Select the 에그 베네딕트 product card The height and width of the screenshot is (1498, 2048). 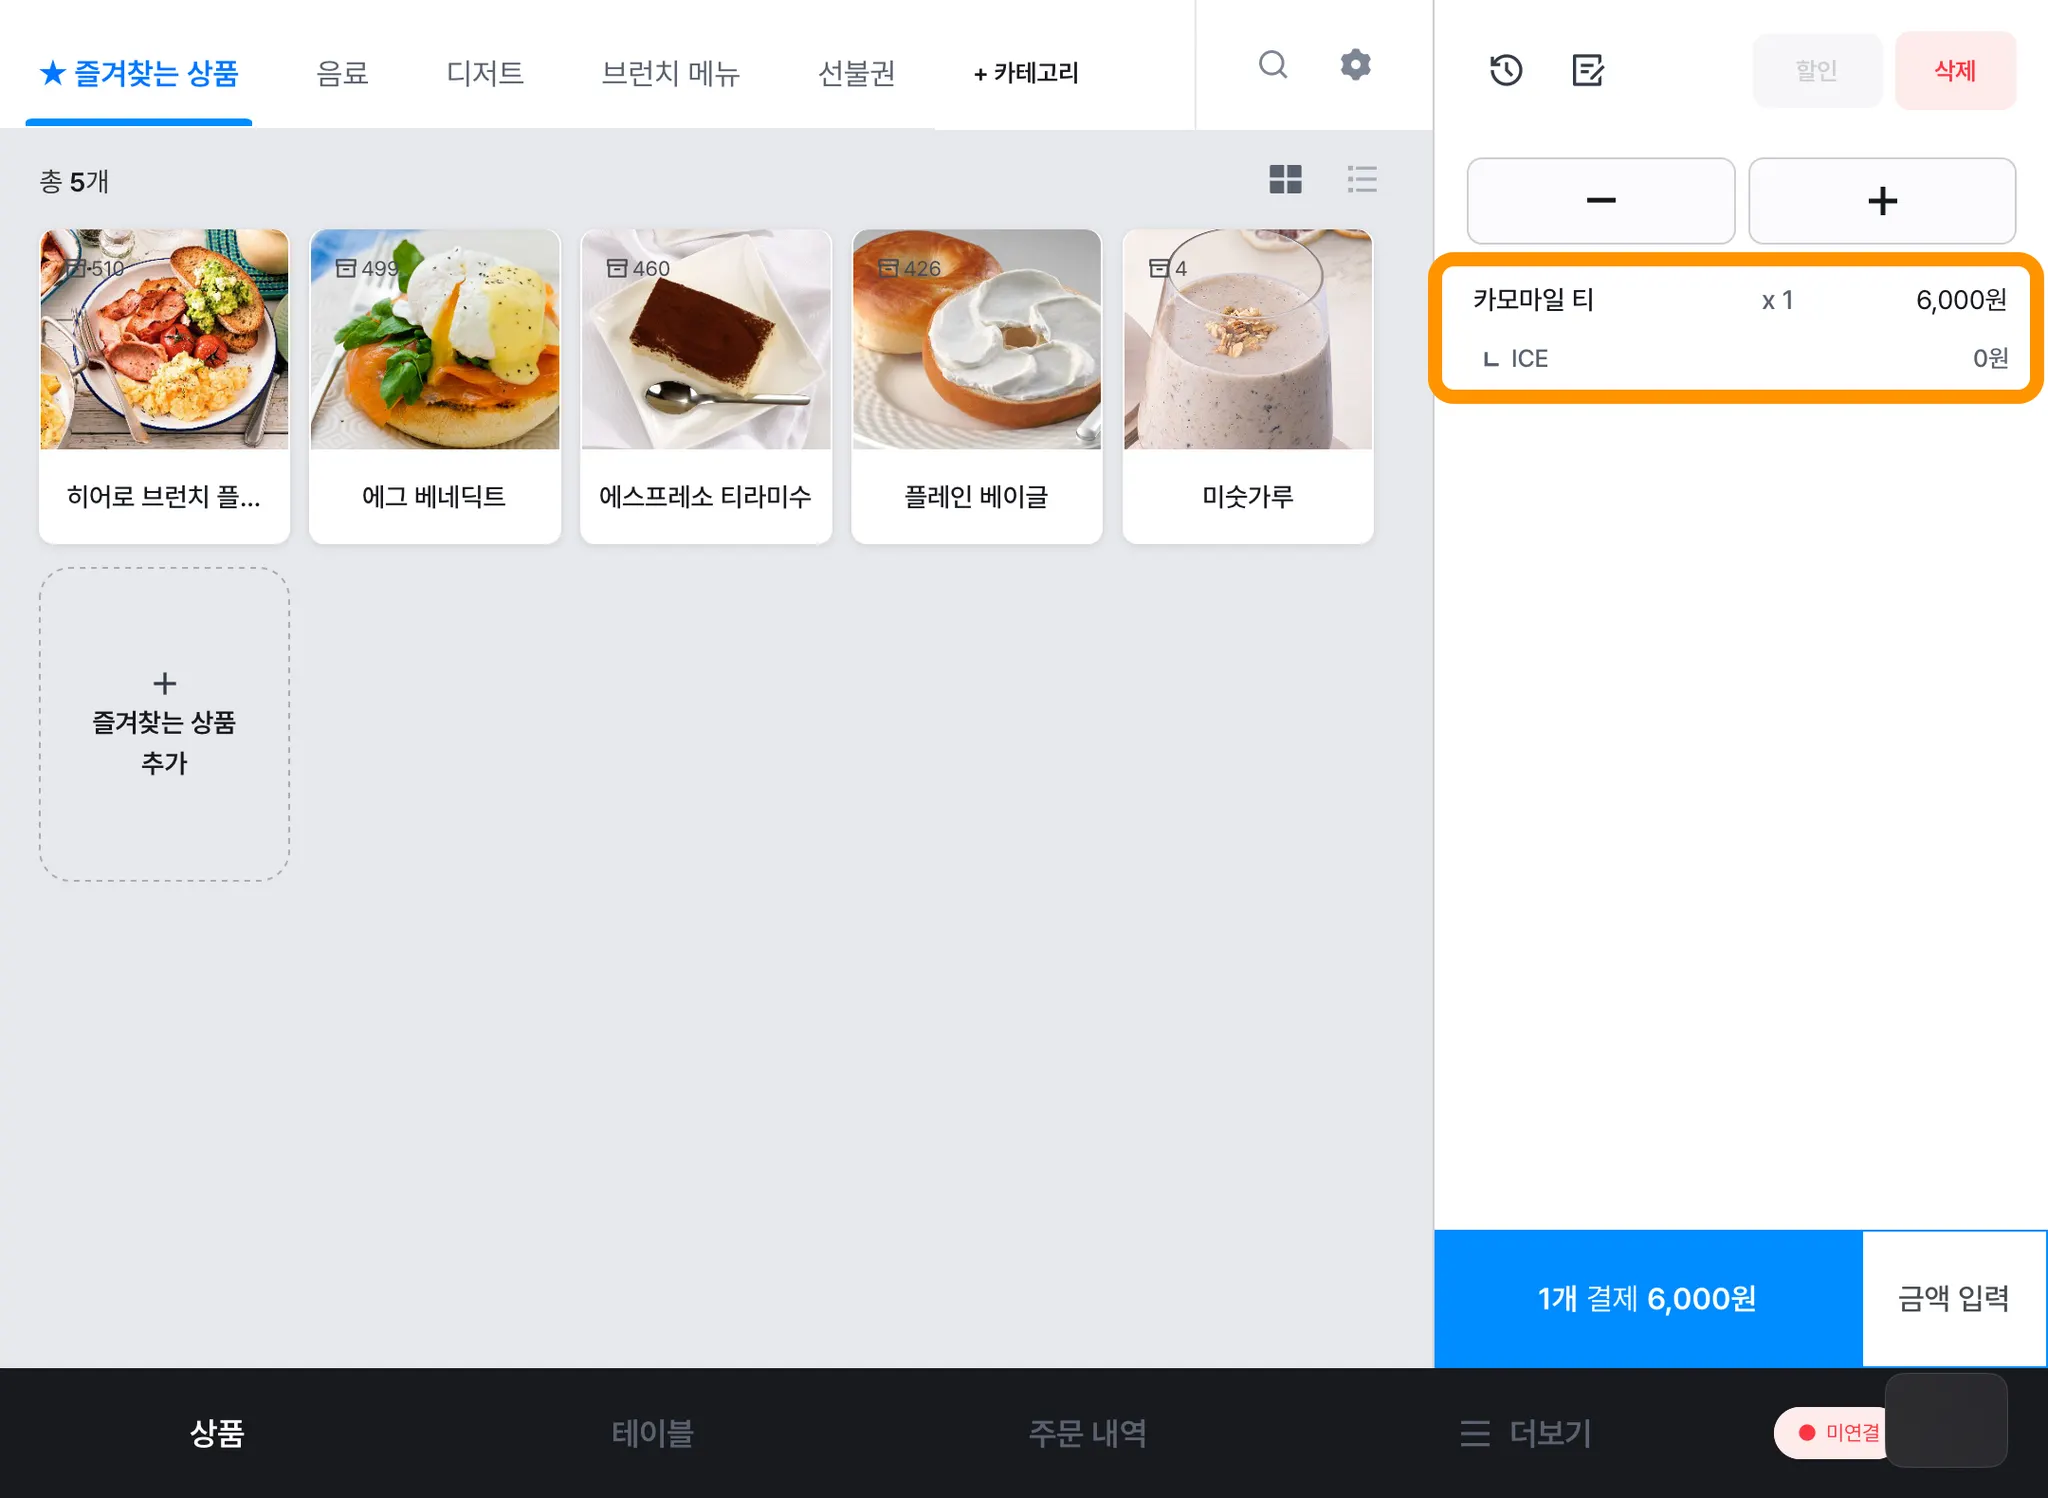point(435,386)
